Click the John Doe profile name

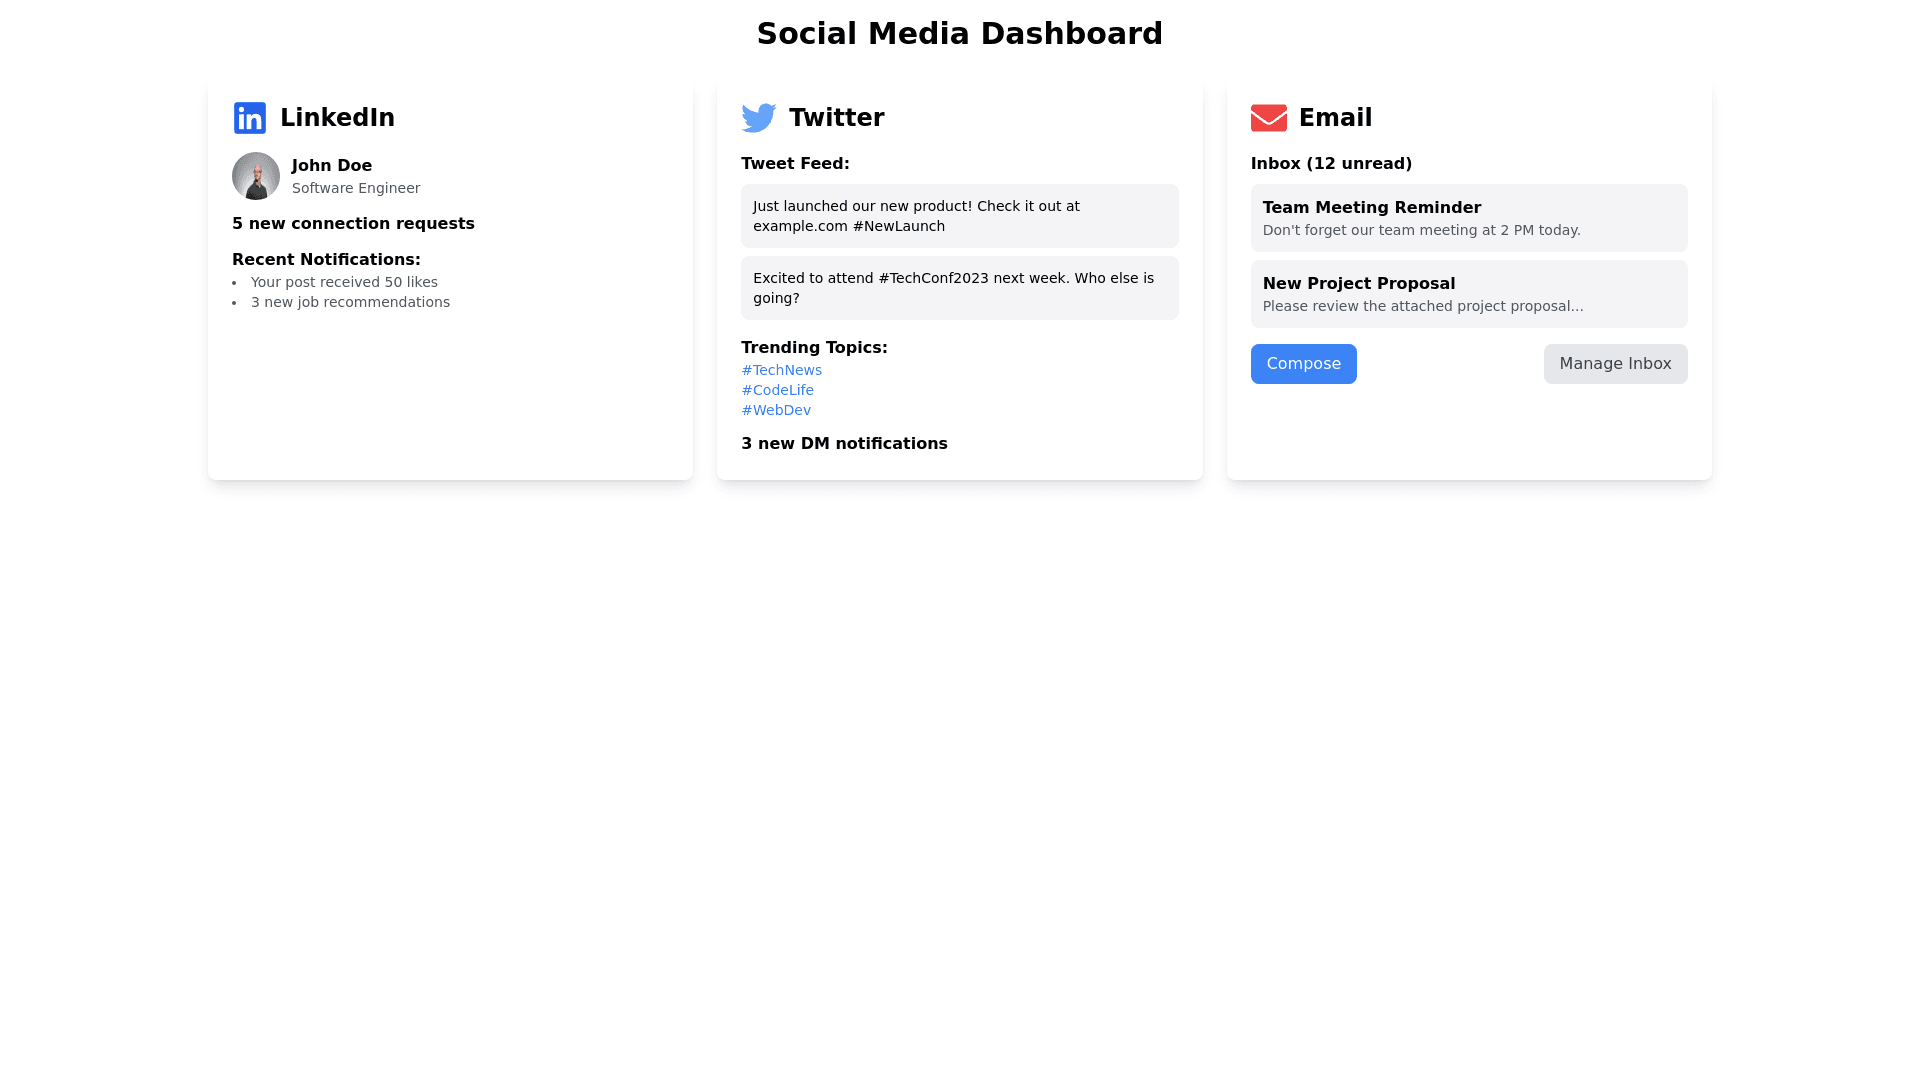coord(332,166)
